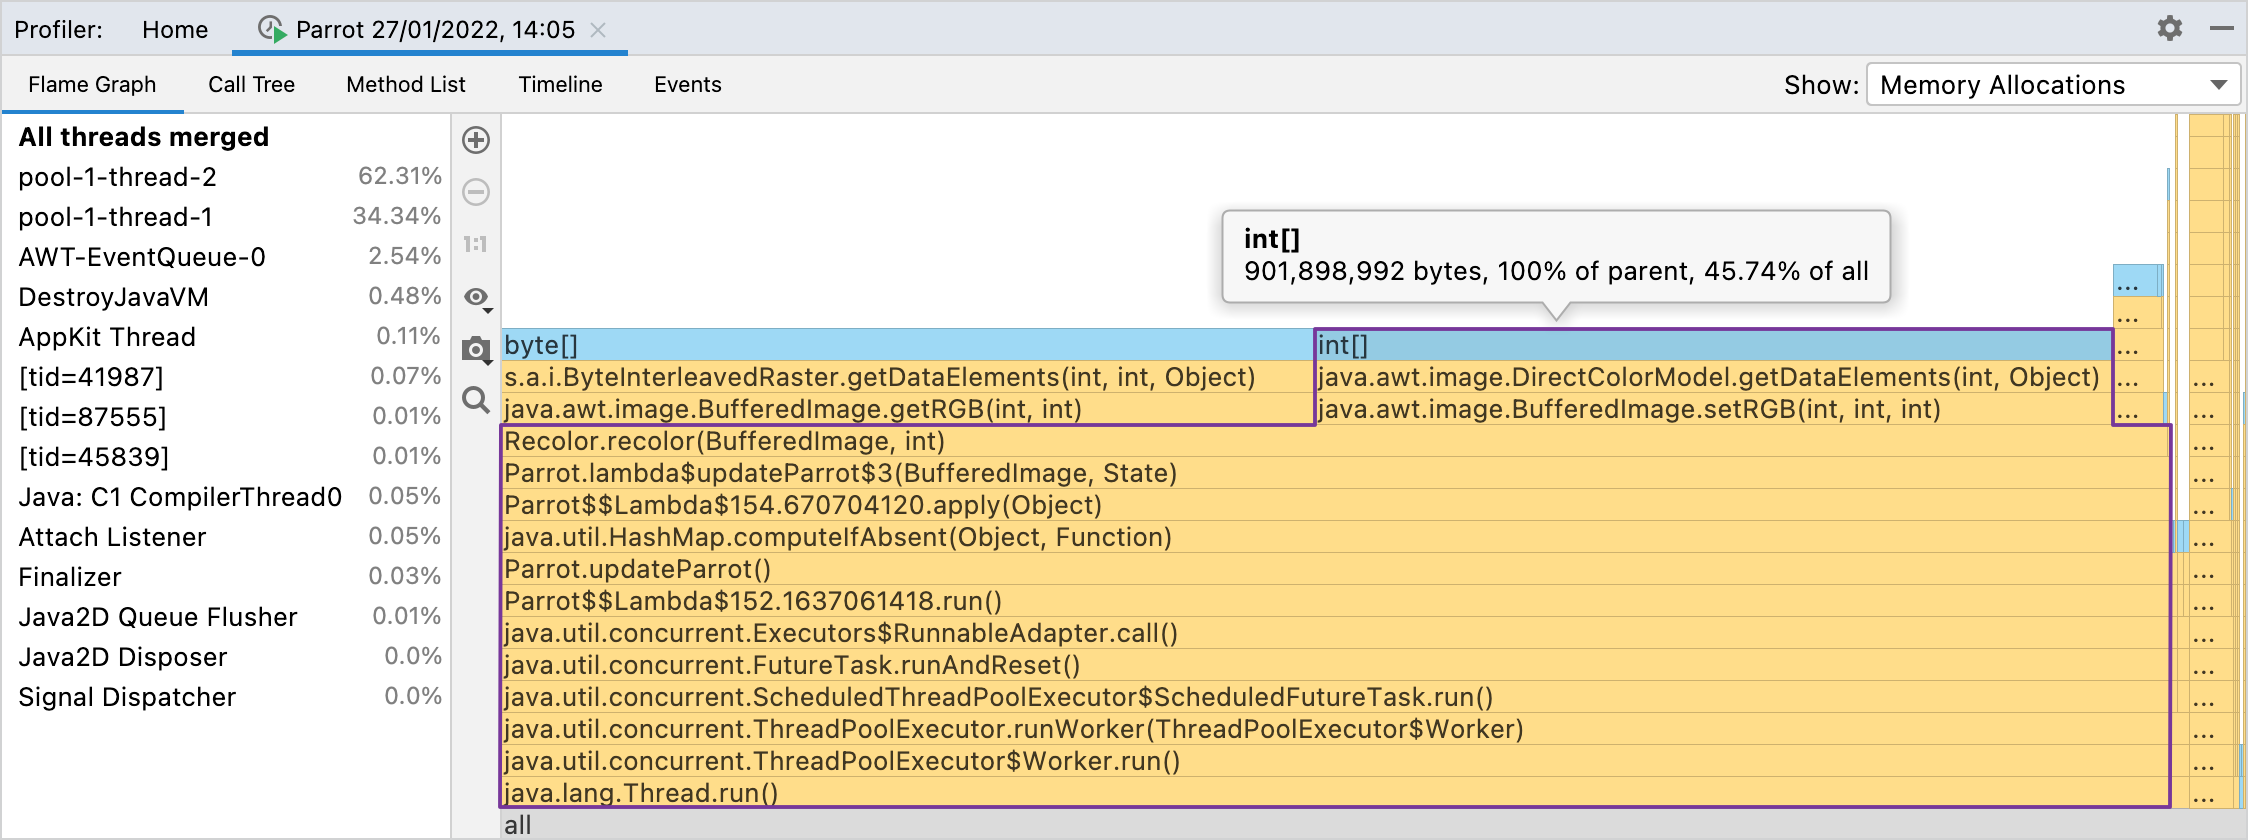Open profiler settings gear icon
Viewport: 2248px width, 840px height.
[x=2169, y=28]
